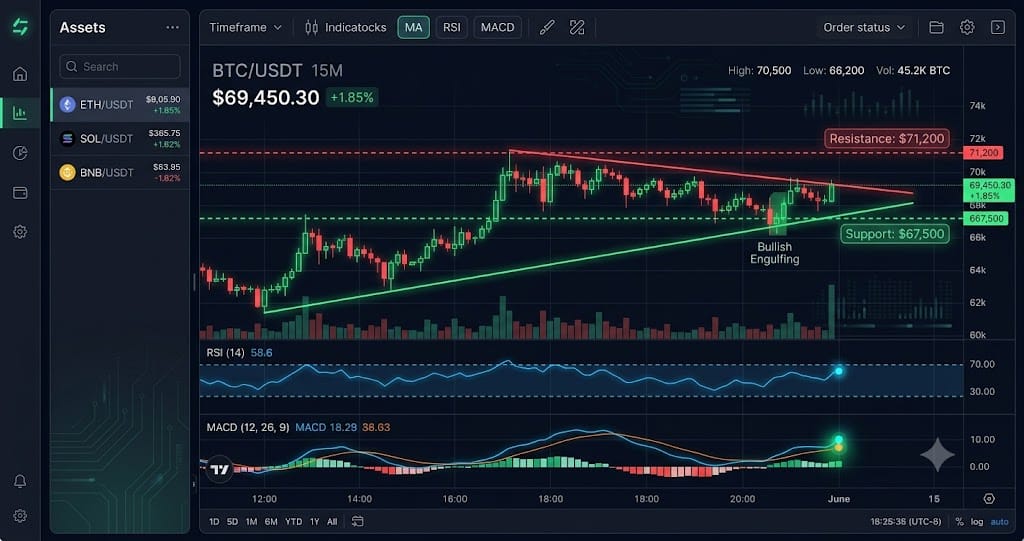Click the glowing RSI current-value dot
The image size is (1024, 541).
[x=839, y=371]
